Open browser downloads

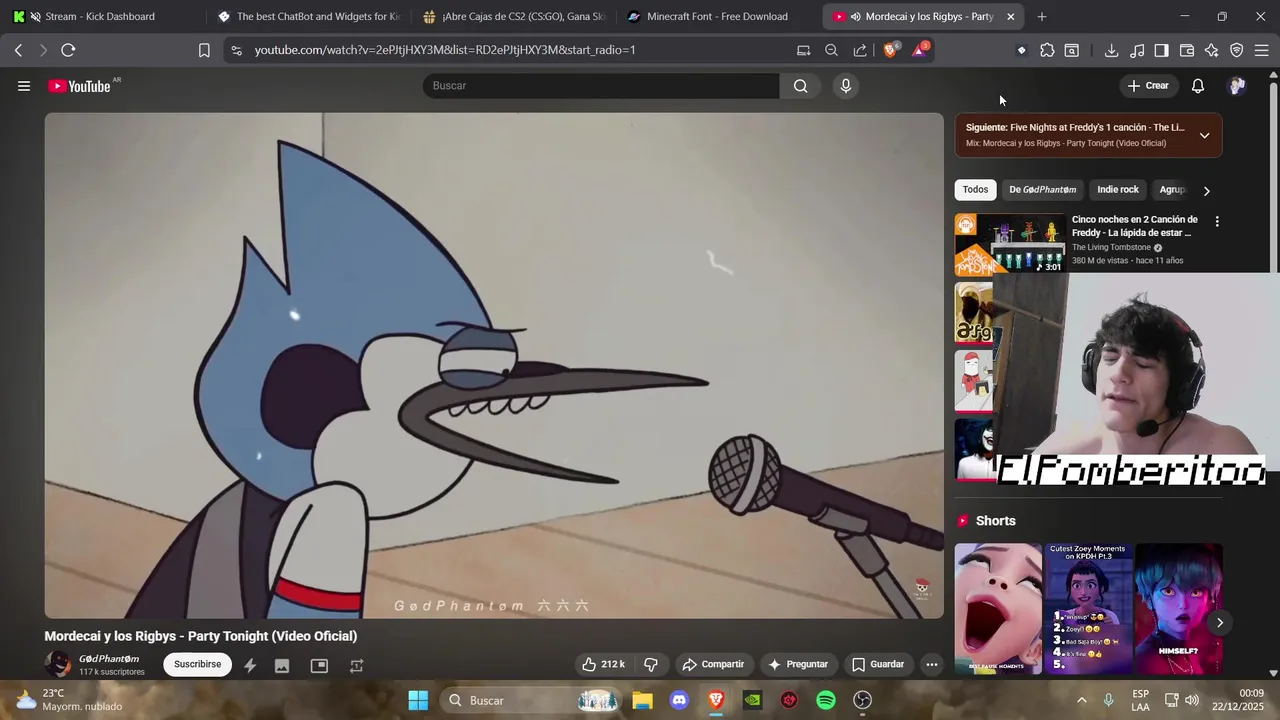1111,50
